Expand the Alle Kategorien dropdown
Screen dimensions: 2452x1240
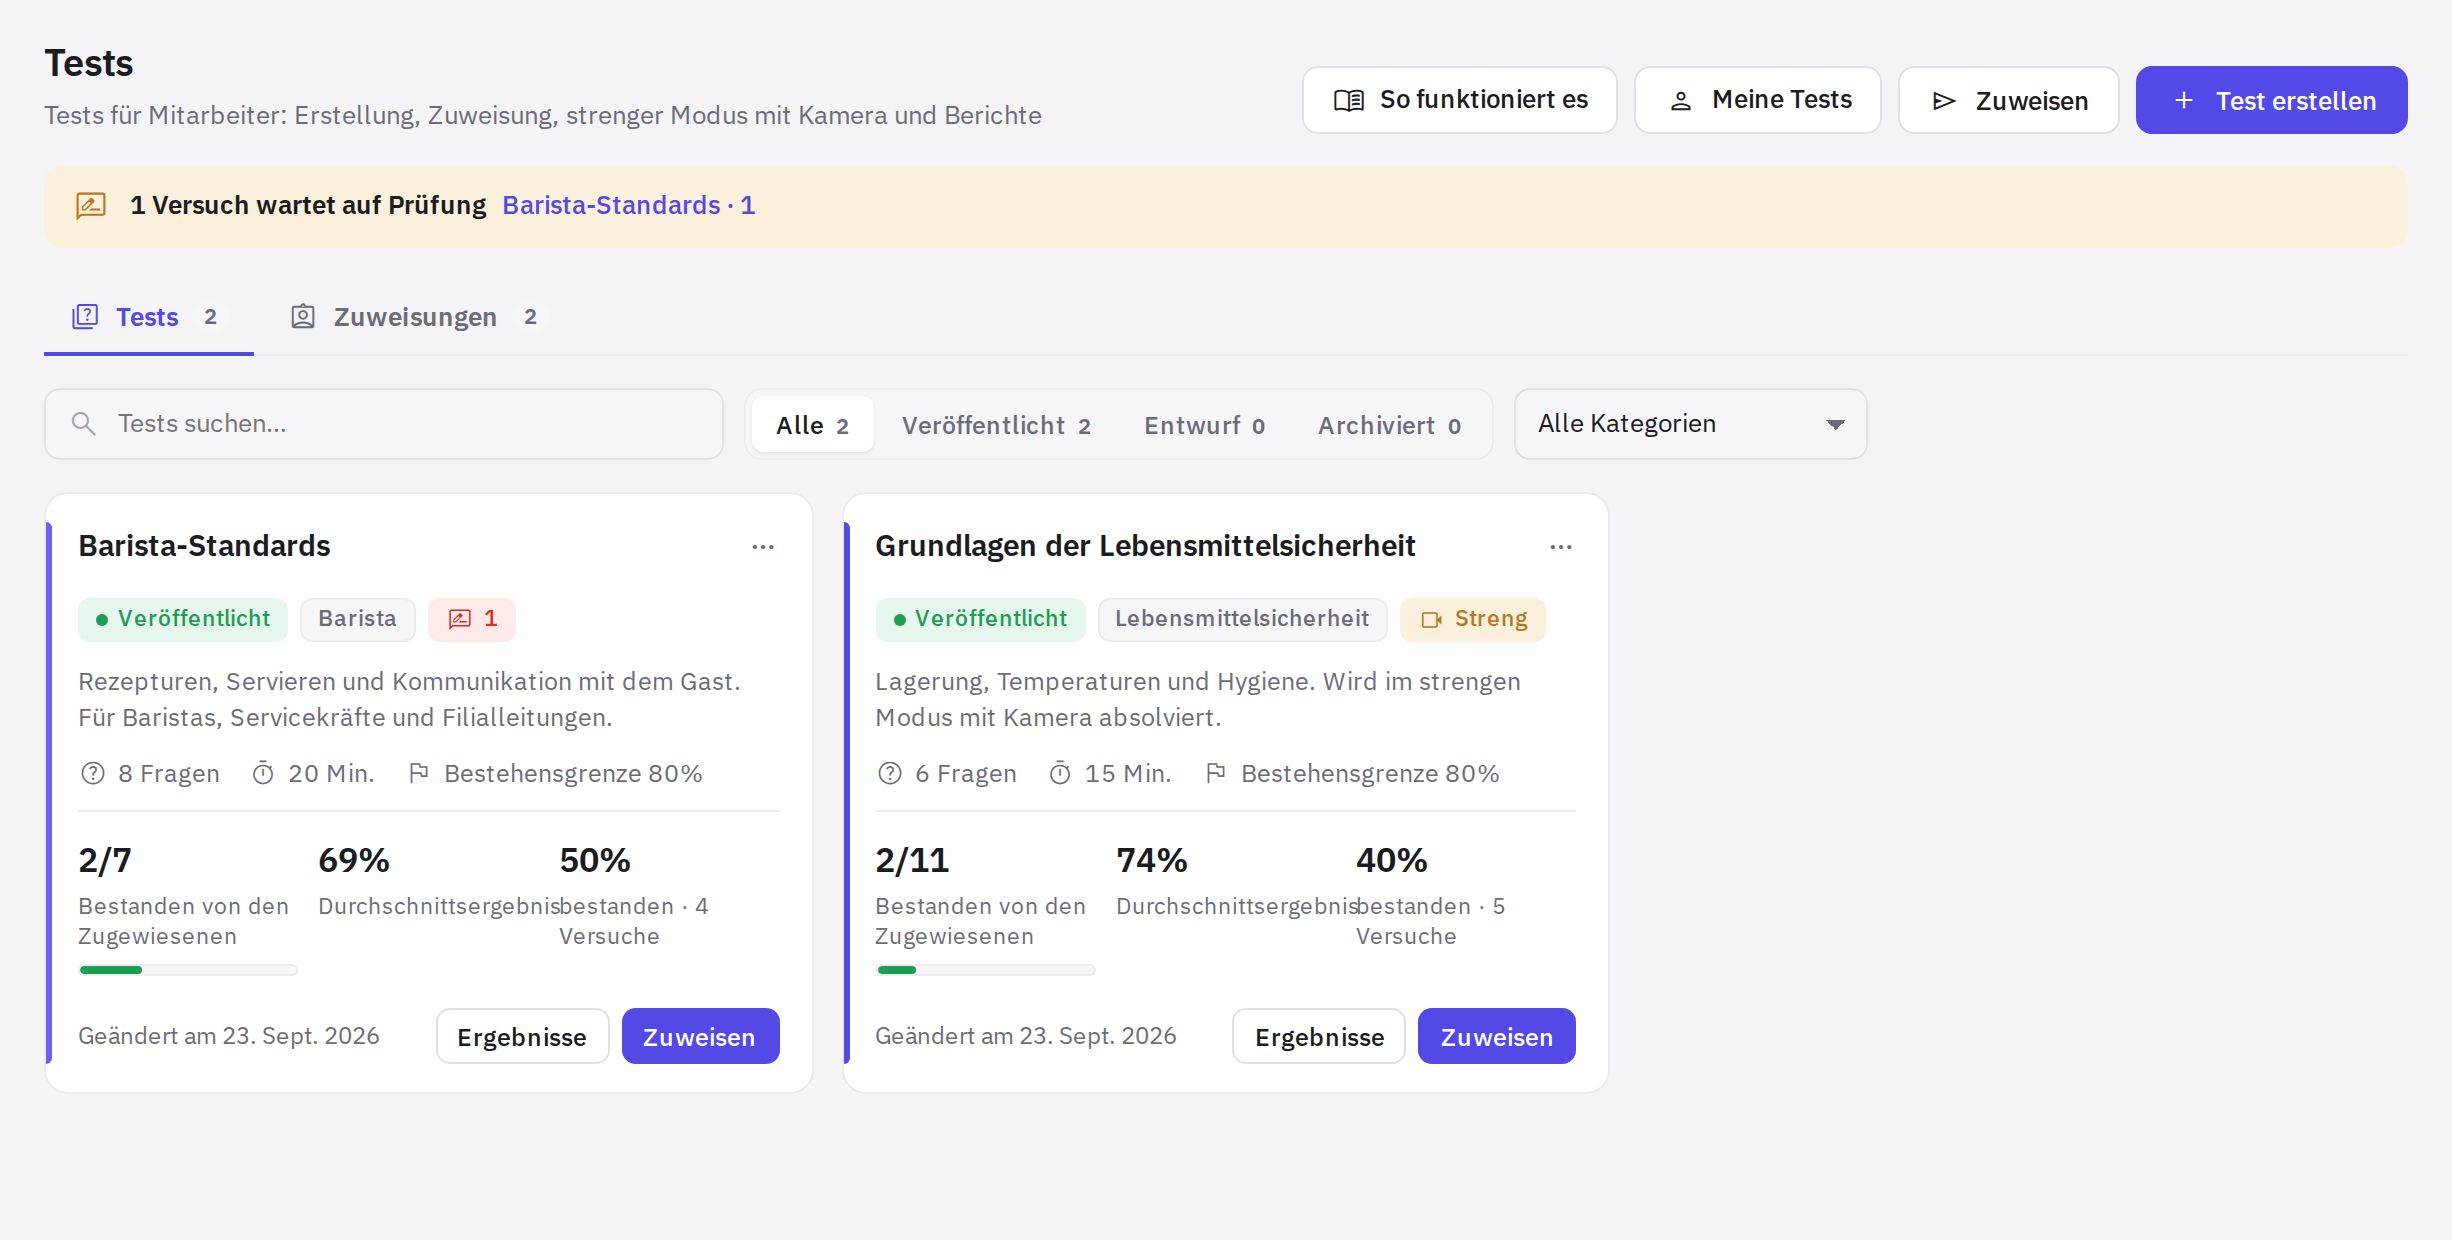pos(1690,424)
